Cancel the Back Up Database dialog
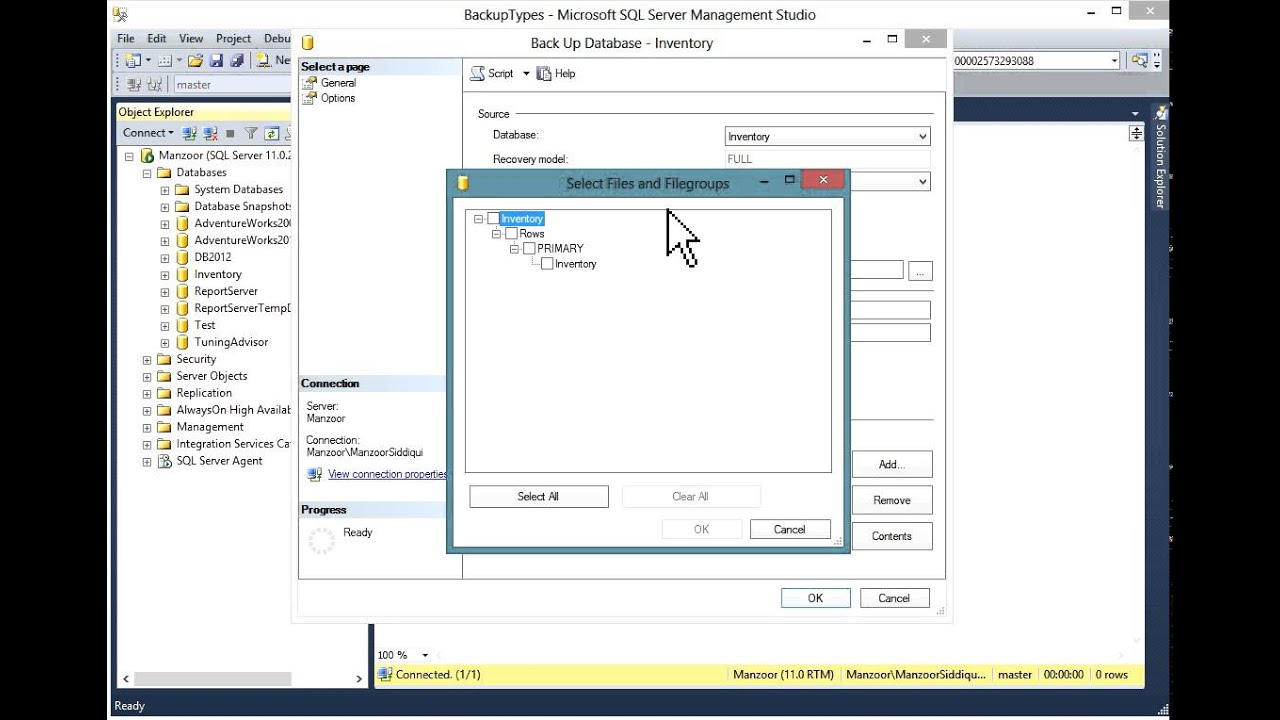The width and height of the screenshot is (1280, 720). pyautogui.click(x=894, y=598)
